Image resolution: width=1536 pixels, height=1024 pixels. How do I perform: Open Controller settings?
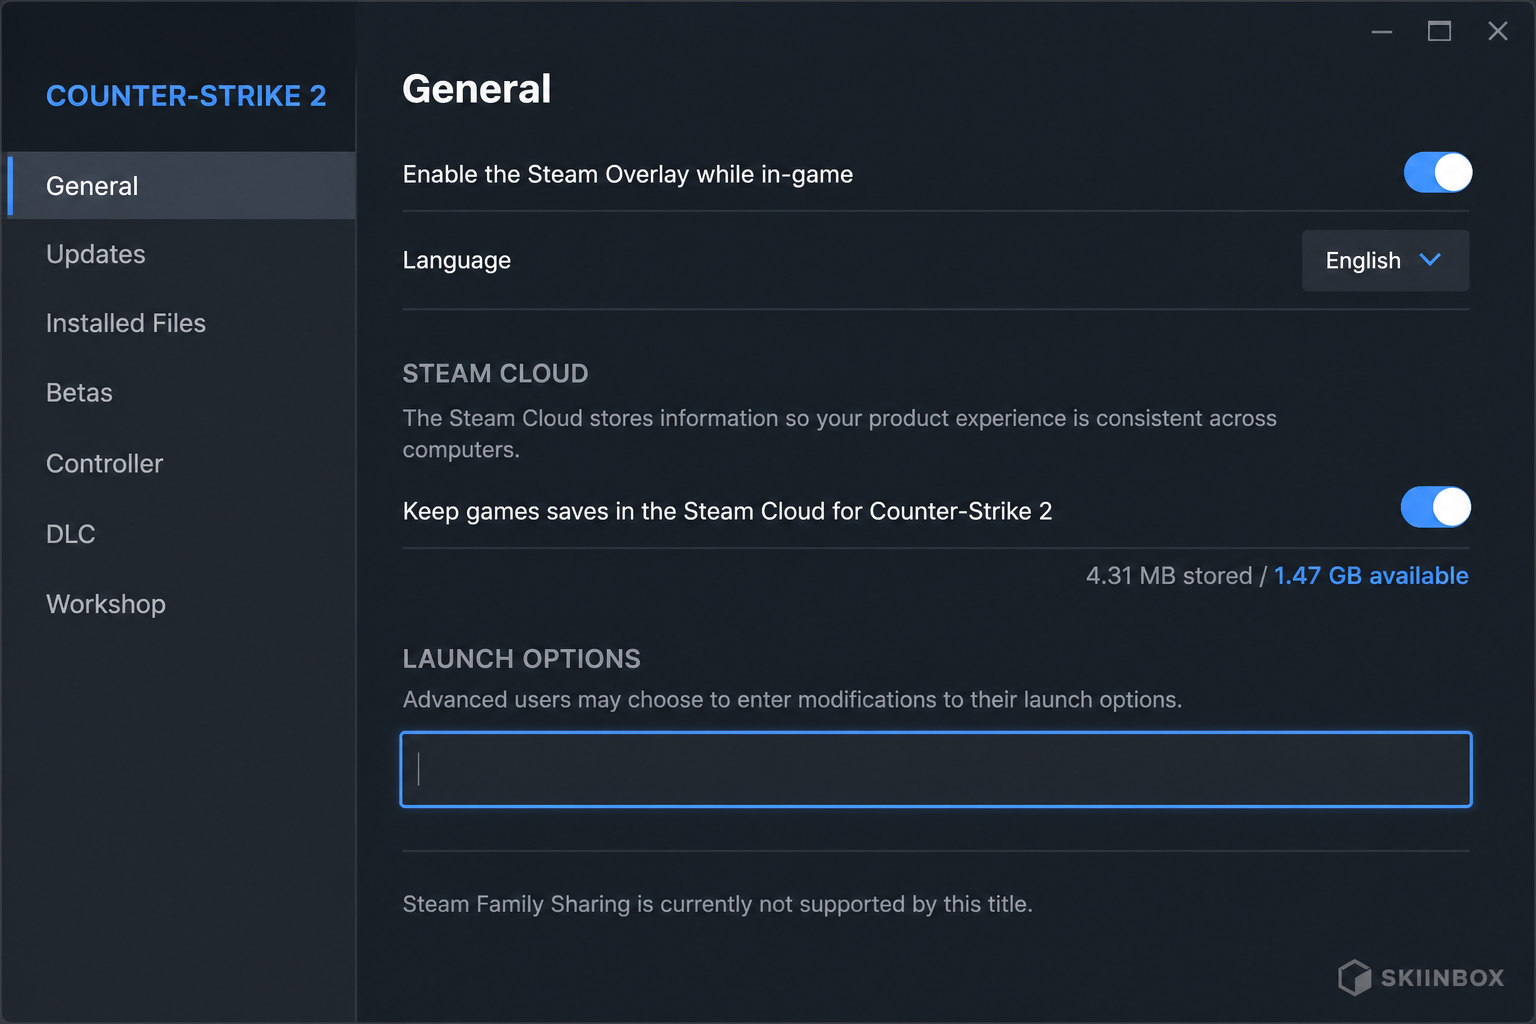pyautogui.click(x=104, y=463)
